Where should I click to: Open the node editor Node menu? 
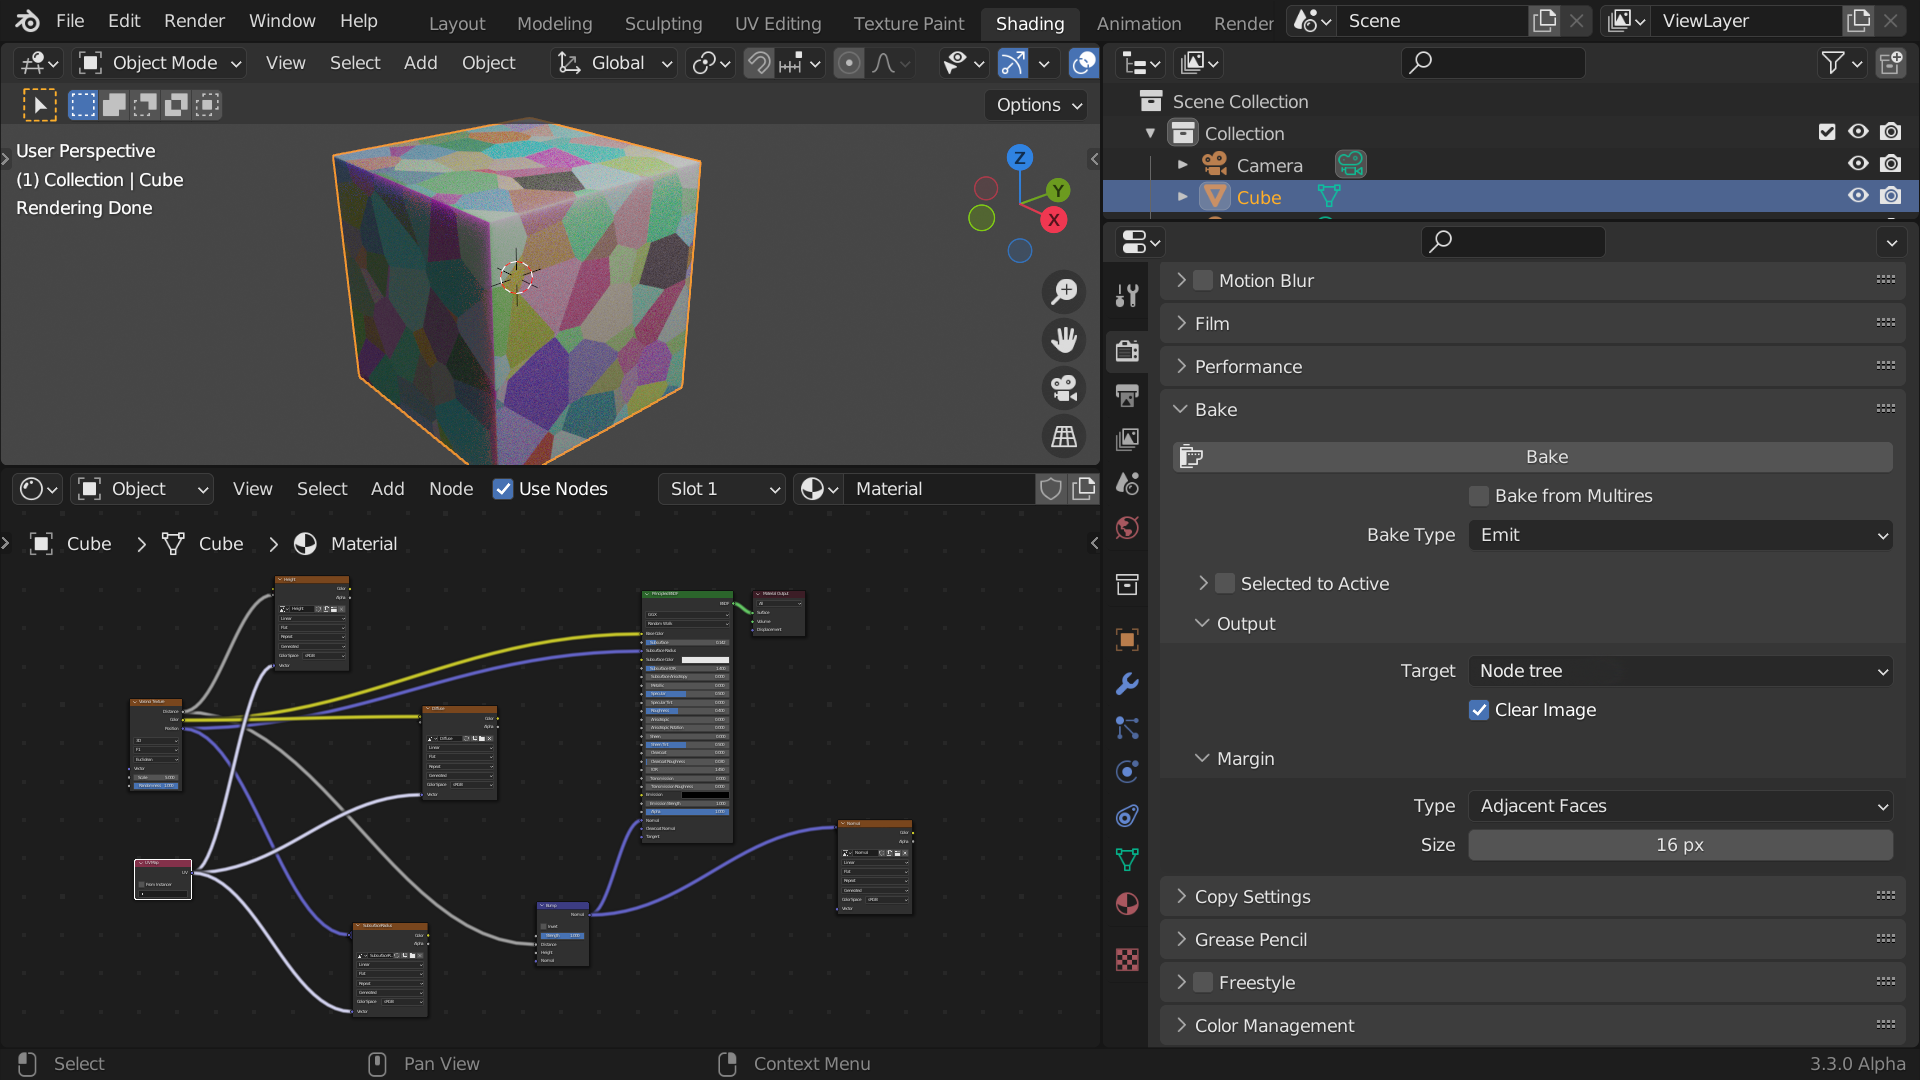[x=451, y=489]
